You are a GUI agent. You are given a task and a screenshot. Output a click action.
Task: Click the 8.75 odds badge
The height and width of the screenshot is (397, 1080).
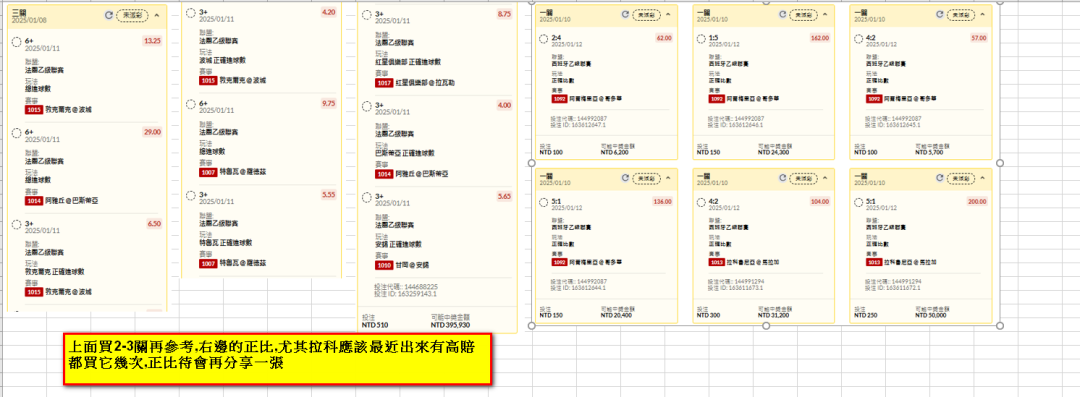pyautogui.click(x=503, y=14)
